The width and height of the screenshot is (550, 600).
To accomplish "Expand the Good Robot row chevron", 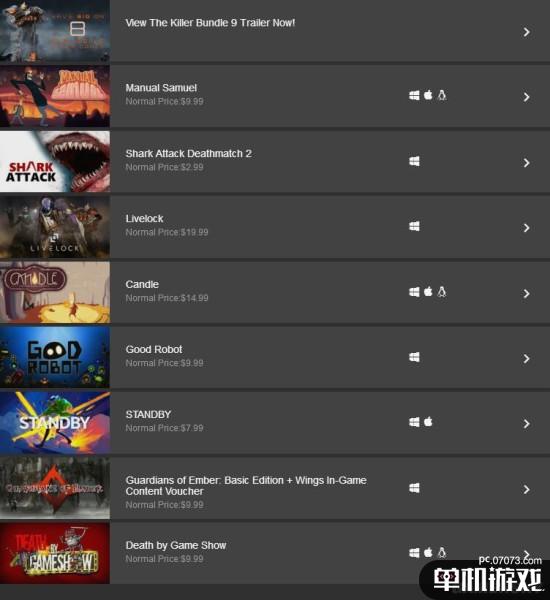I will pyautogui.click(x=527, y=359).
